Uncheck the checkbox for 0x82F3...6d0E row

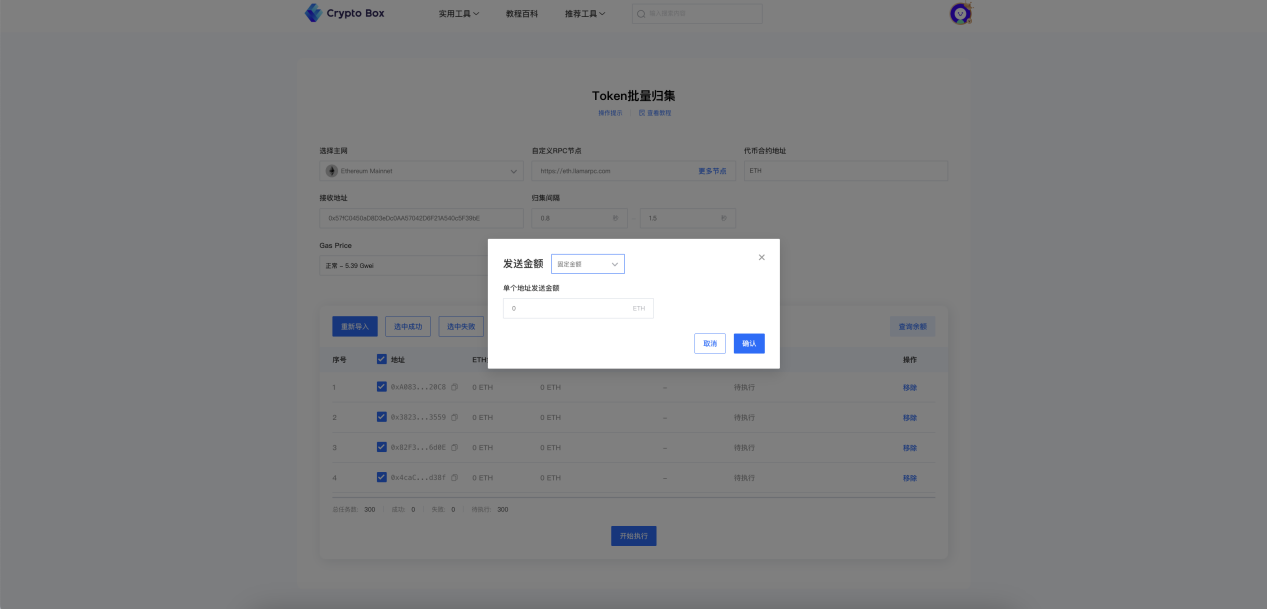pos(382,447)
